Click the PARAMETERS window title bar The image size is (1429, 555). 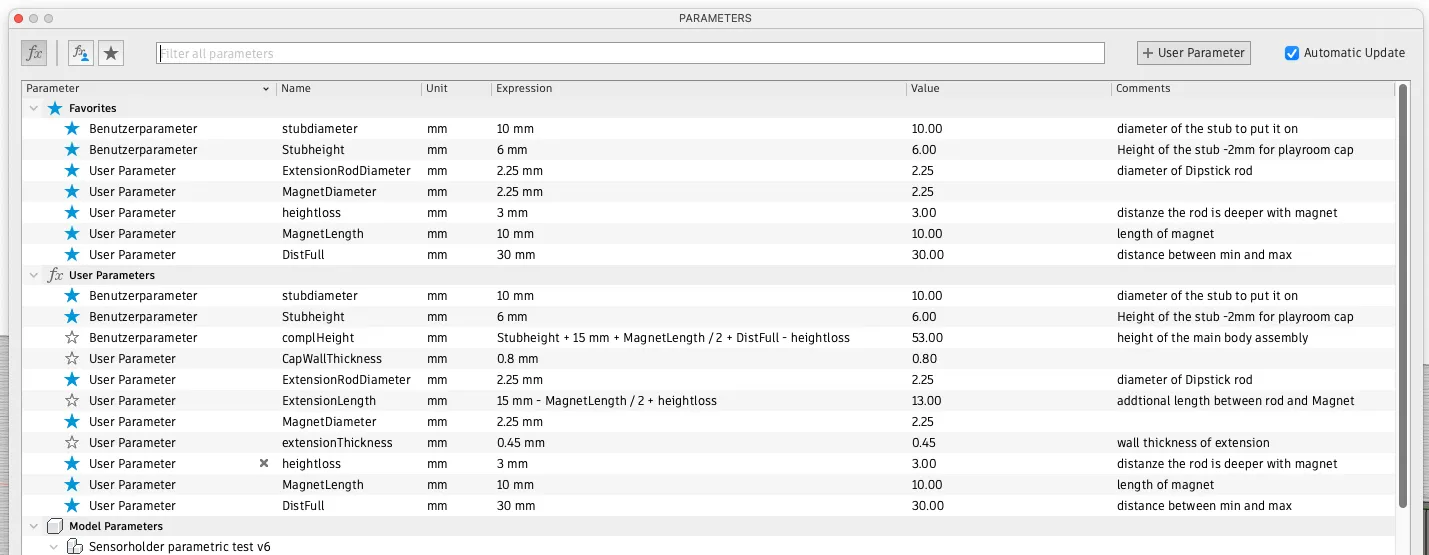pyautogui.click(x=714, y=18)
